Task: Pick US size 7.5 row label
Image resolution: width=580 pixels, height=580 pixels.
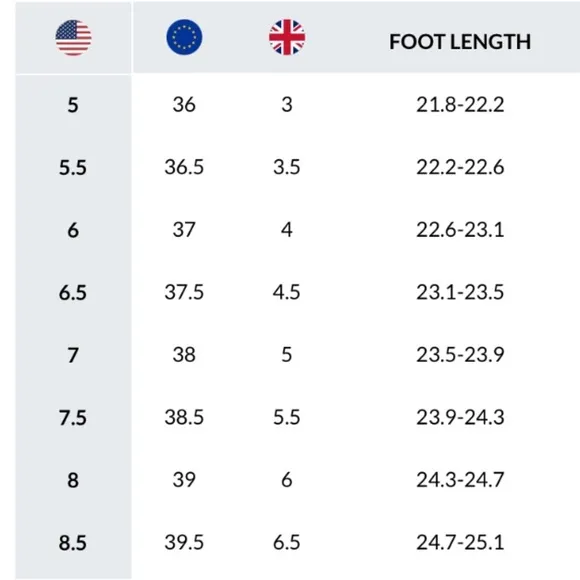Action: [x=73, y=418]
